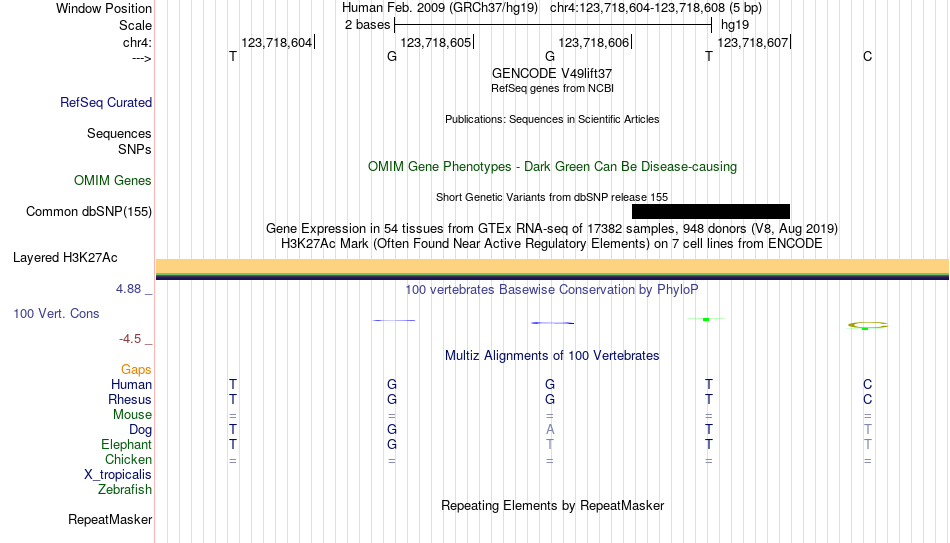Open the OMIM Genes track label

point(112,181)
